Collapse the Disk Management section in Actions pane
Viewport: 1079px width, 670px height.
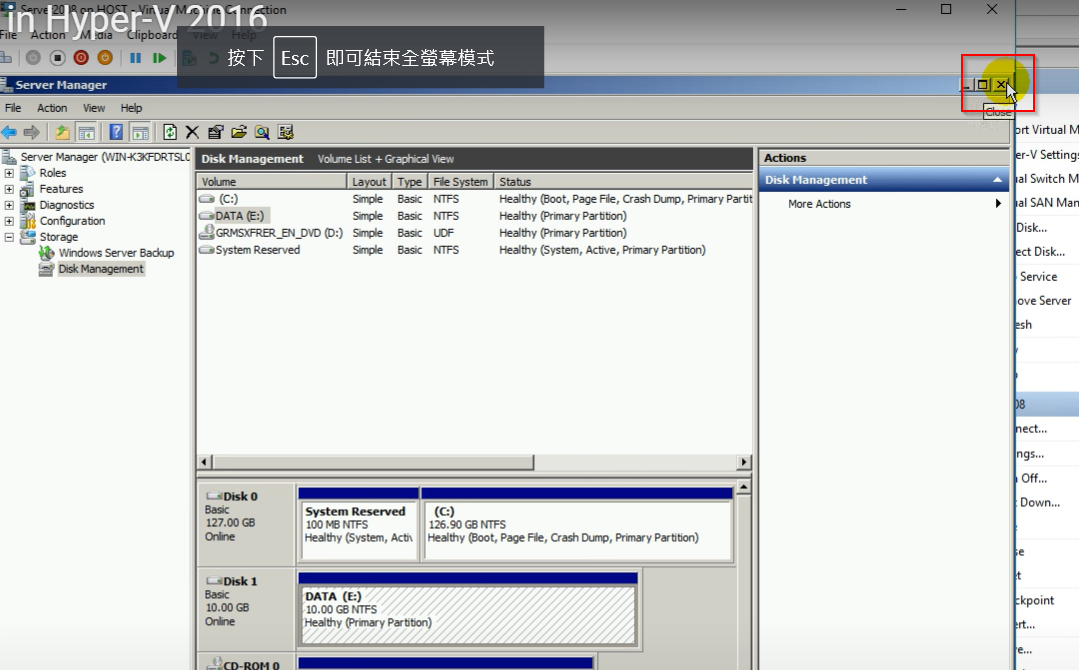997,180
